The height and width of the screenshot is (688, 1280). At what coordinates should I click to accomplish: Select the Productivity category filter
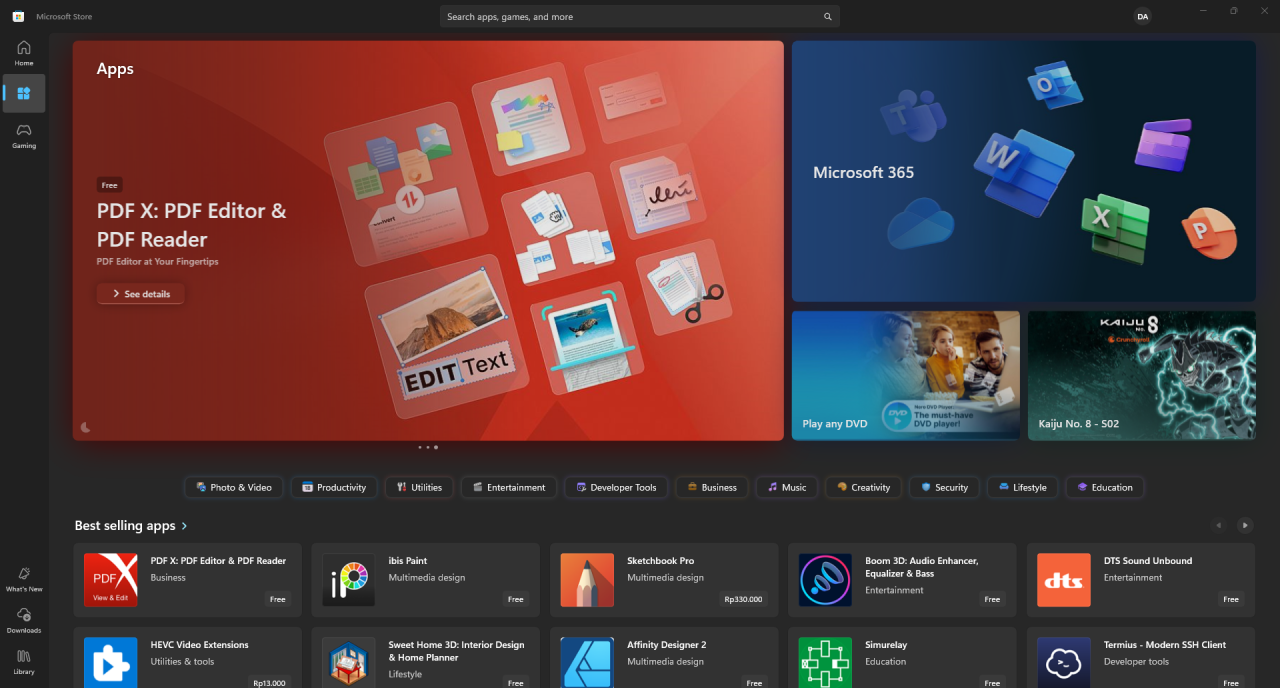pyautogui.click(x=334, y=487)
